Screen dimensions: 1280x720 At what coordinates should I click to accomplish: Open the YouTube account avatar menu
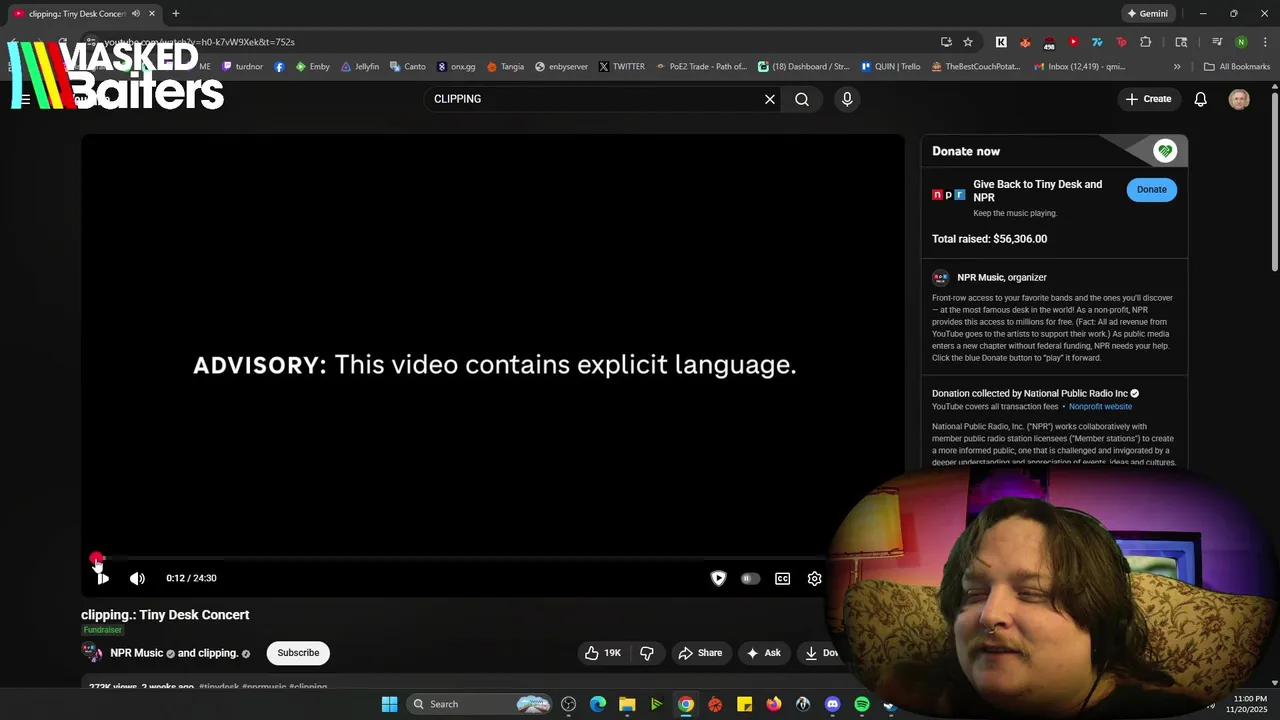[x=1239, y=99]
